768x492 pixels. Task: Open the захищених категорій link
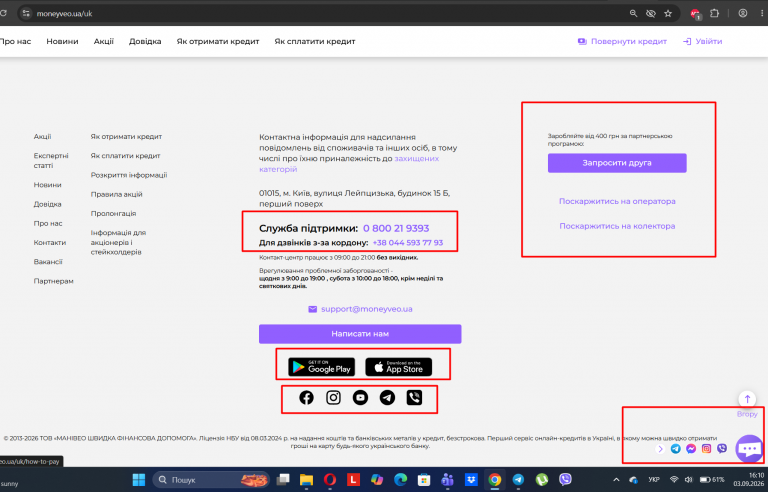tap(349, 164)
